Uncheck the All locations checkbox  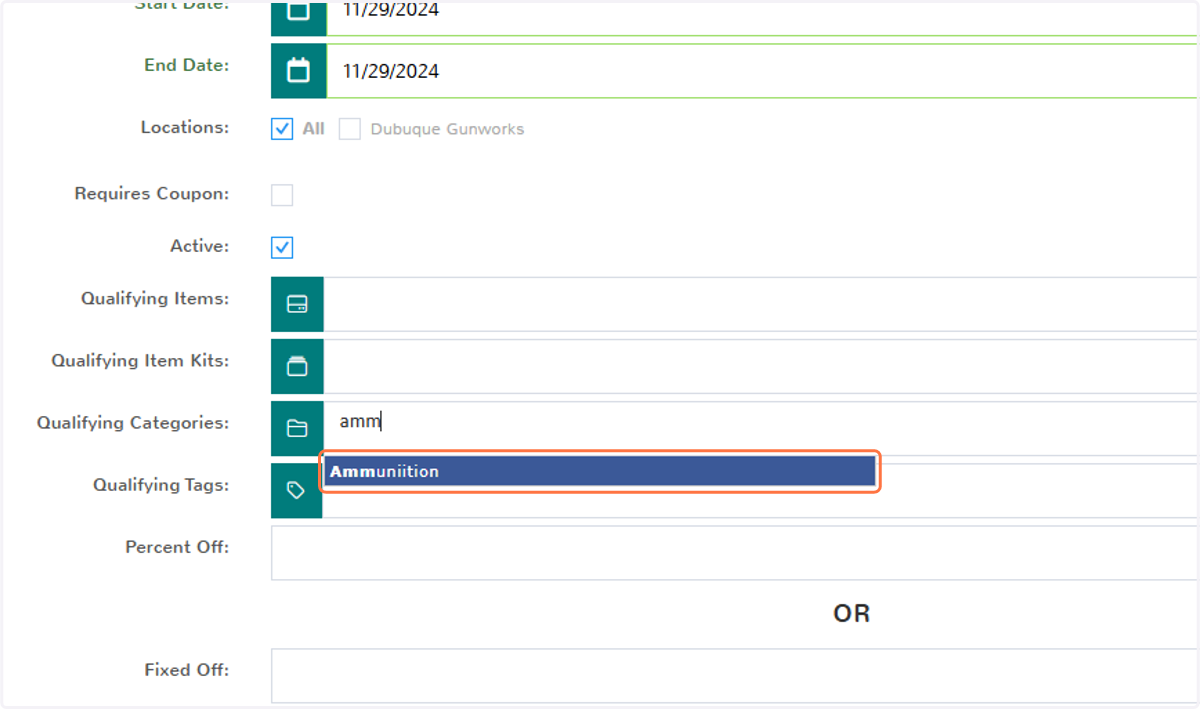[x=282, y=129]
